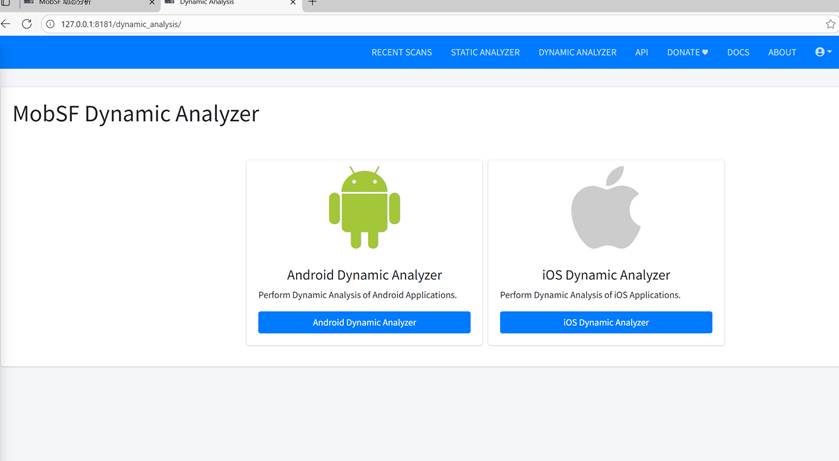Select the Dynamic Analysis browser tab

point(230,3)
